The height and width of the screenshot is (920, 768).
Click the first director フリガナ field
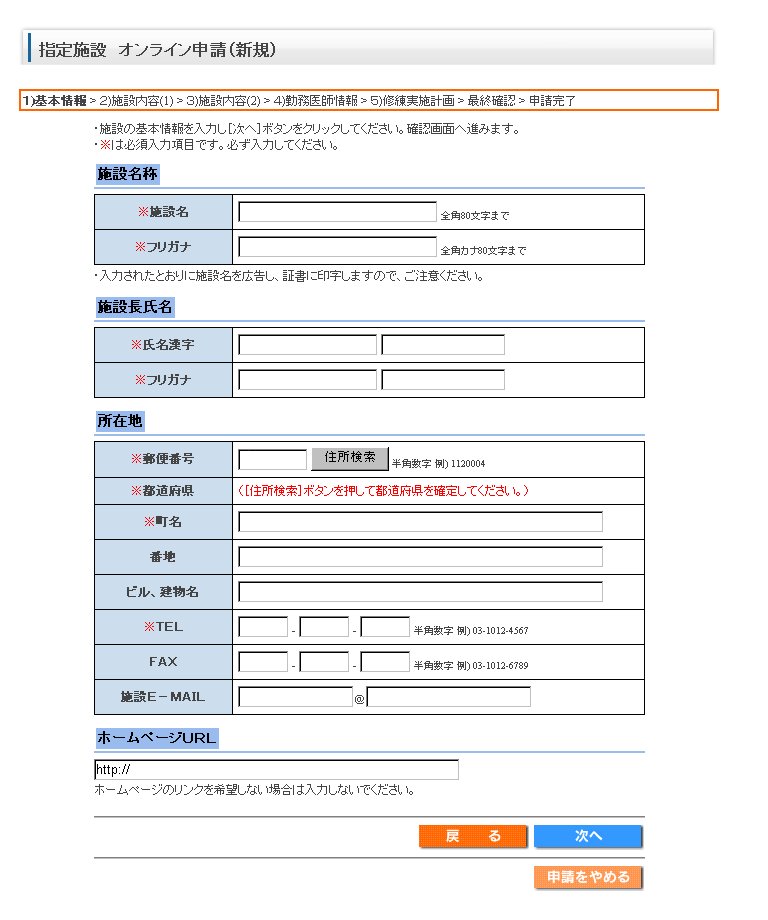[307, 380]
